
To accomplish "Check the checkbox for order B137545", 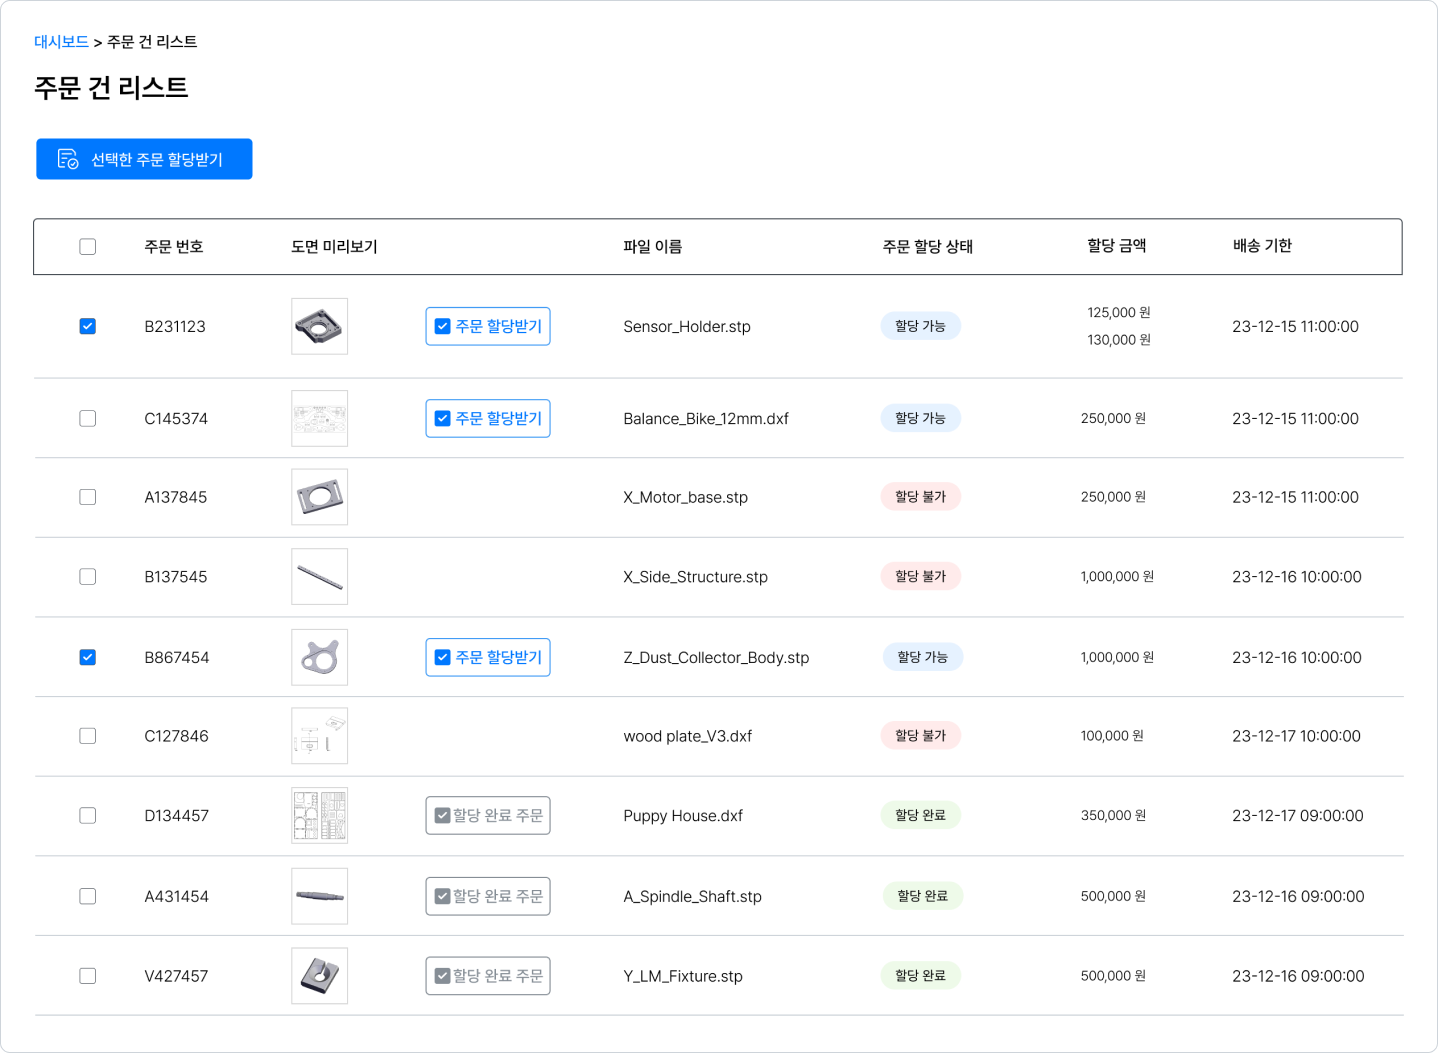I will pyautogui.click(x=88, y=577).
